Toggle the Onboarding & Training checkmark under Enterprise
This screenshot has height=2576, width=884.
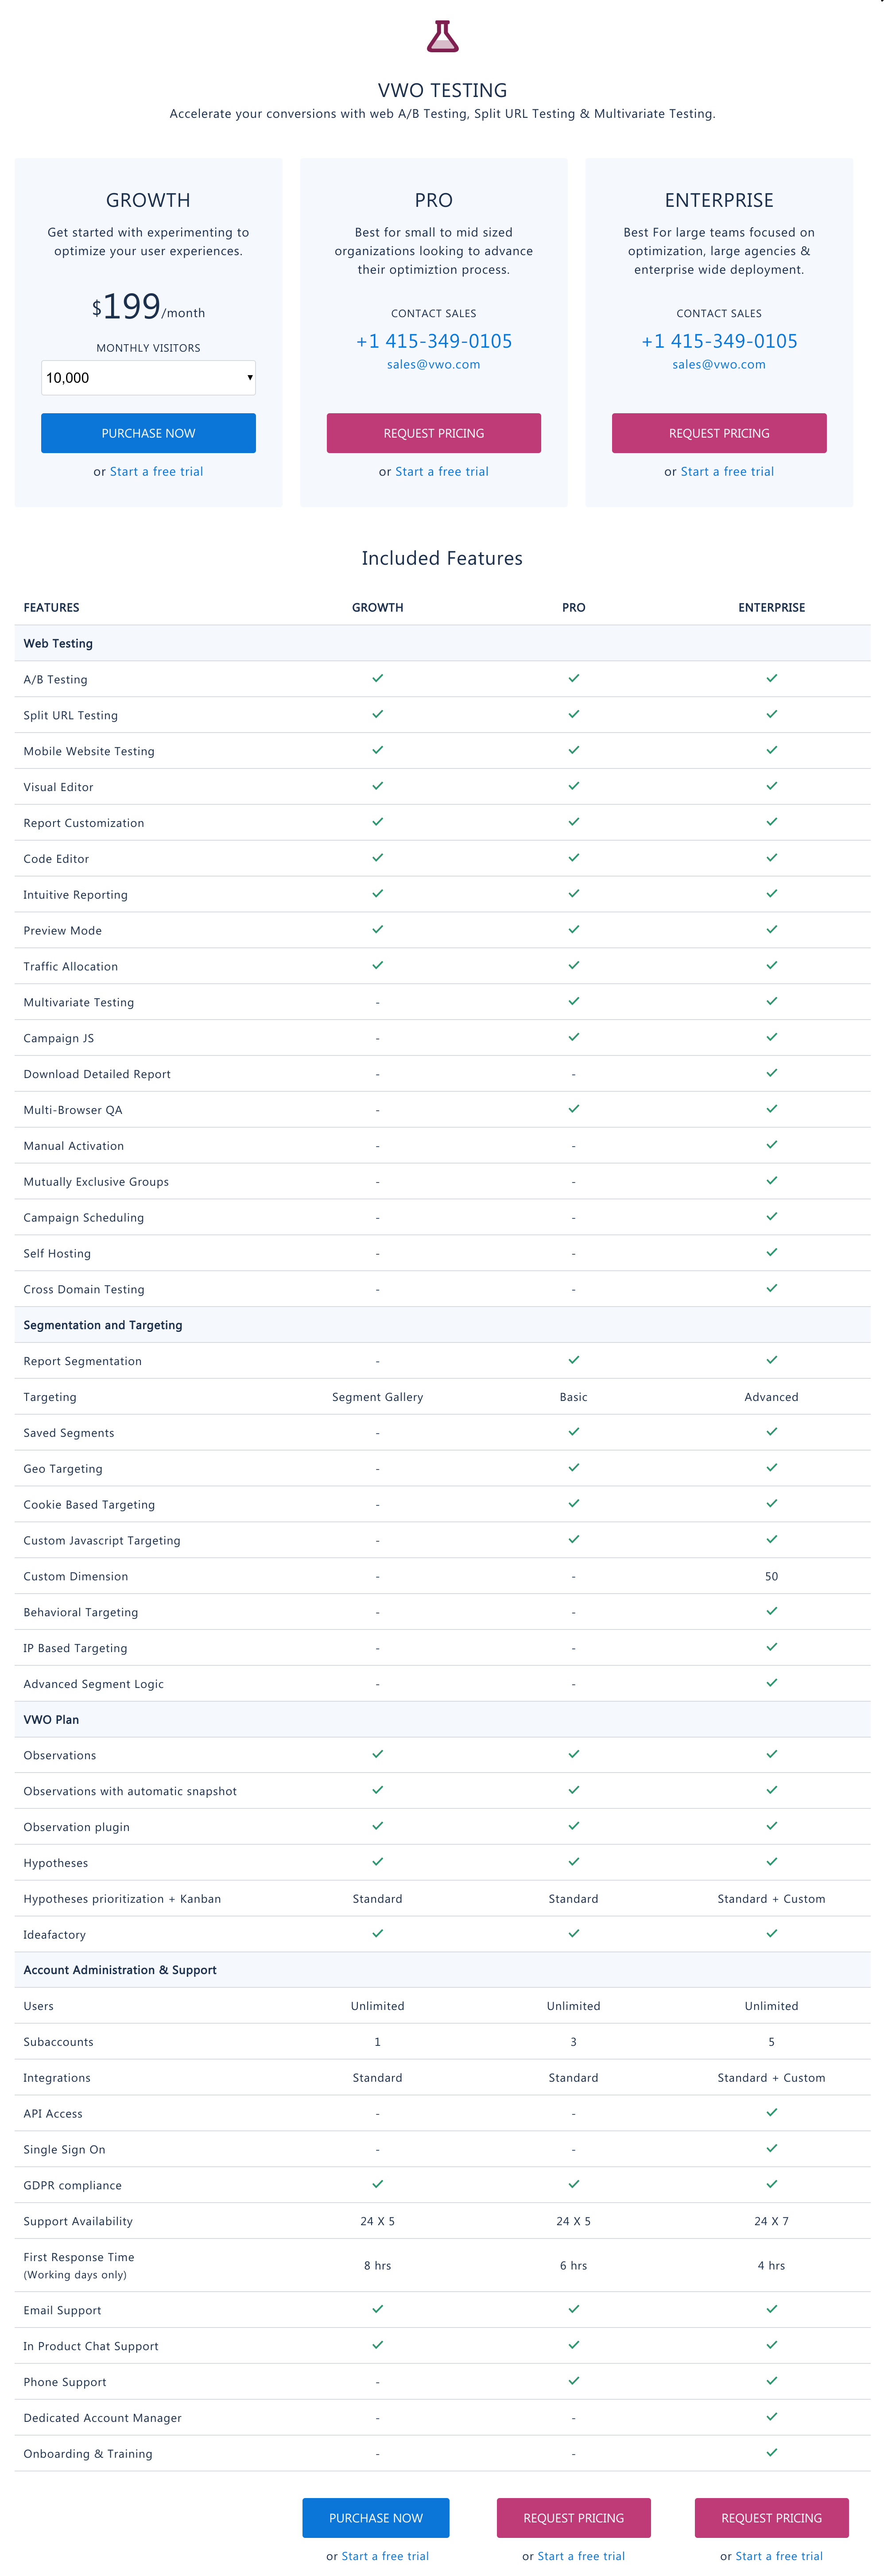[771, 2452]
